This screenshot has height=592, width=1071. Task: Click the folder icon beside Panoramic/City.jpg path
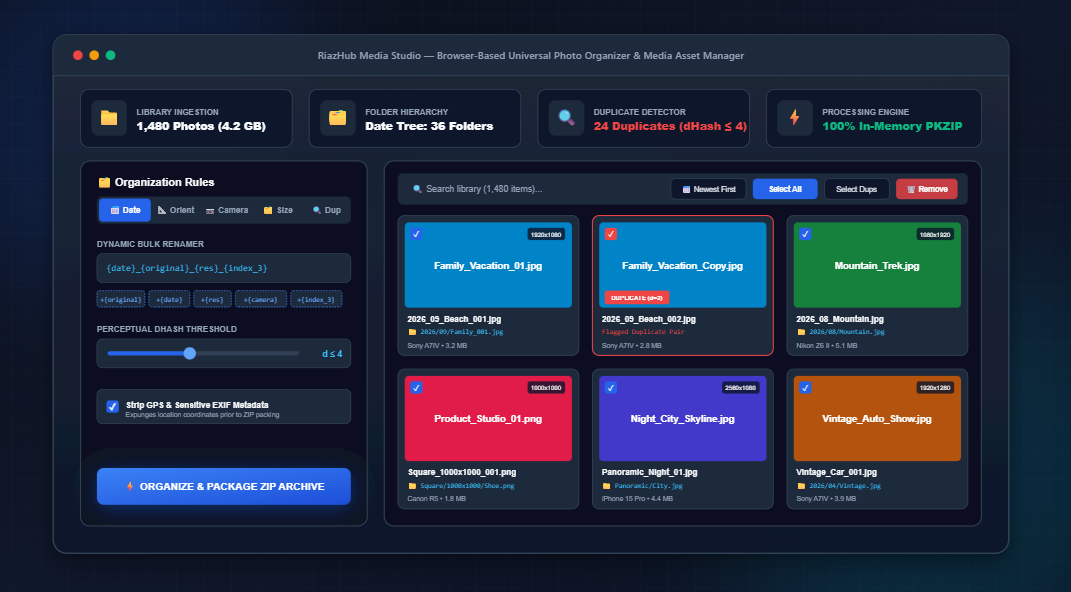(x=606, y=486)
